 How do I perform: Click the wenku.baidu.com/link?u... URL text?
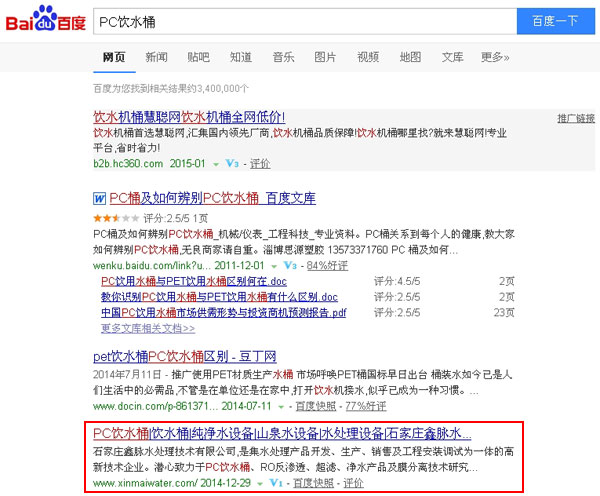152,266
